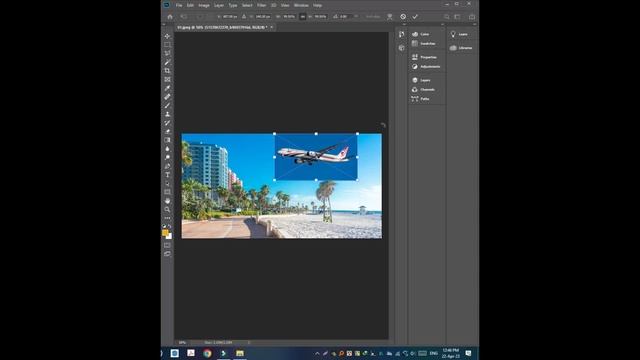Cancel the transform
The height and width of the screenshot is (360, 640).
coord(403,17)
